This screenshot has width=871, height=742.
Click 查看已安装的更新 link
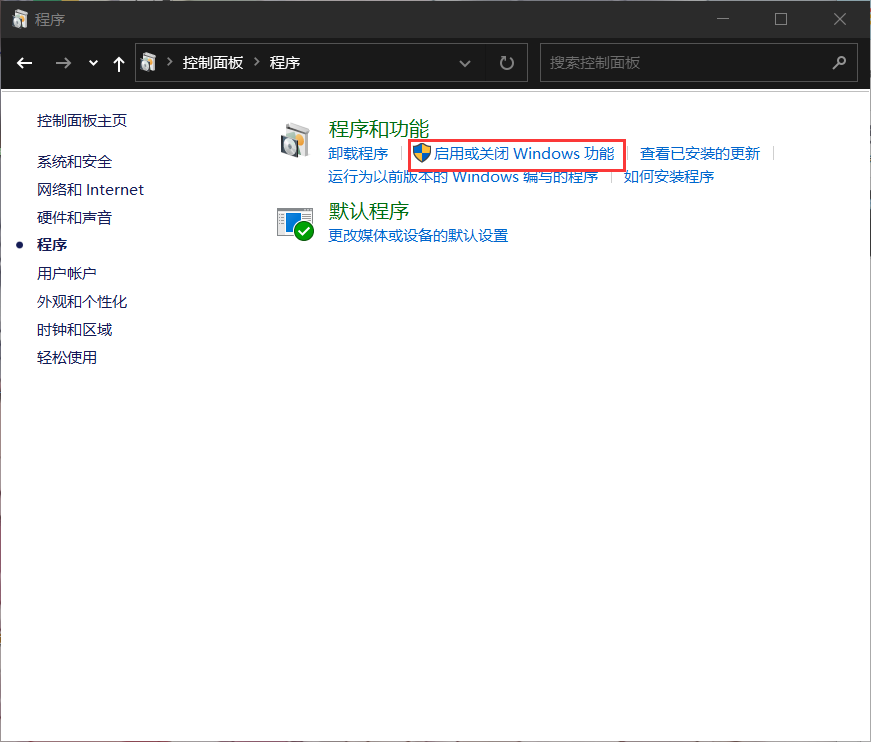click(699, 154)
